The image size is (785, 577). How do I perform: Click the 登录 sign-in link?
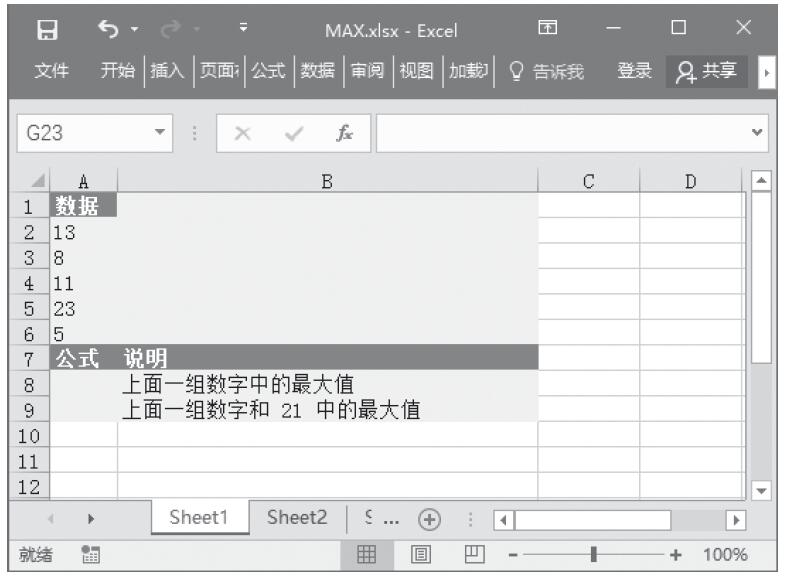click(634, 71)
